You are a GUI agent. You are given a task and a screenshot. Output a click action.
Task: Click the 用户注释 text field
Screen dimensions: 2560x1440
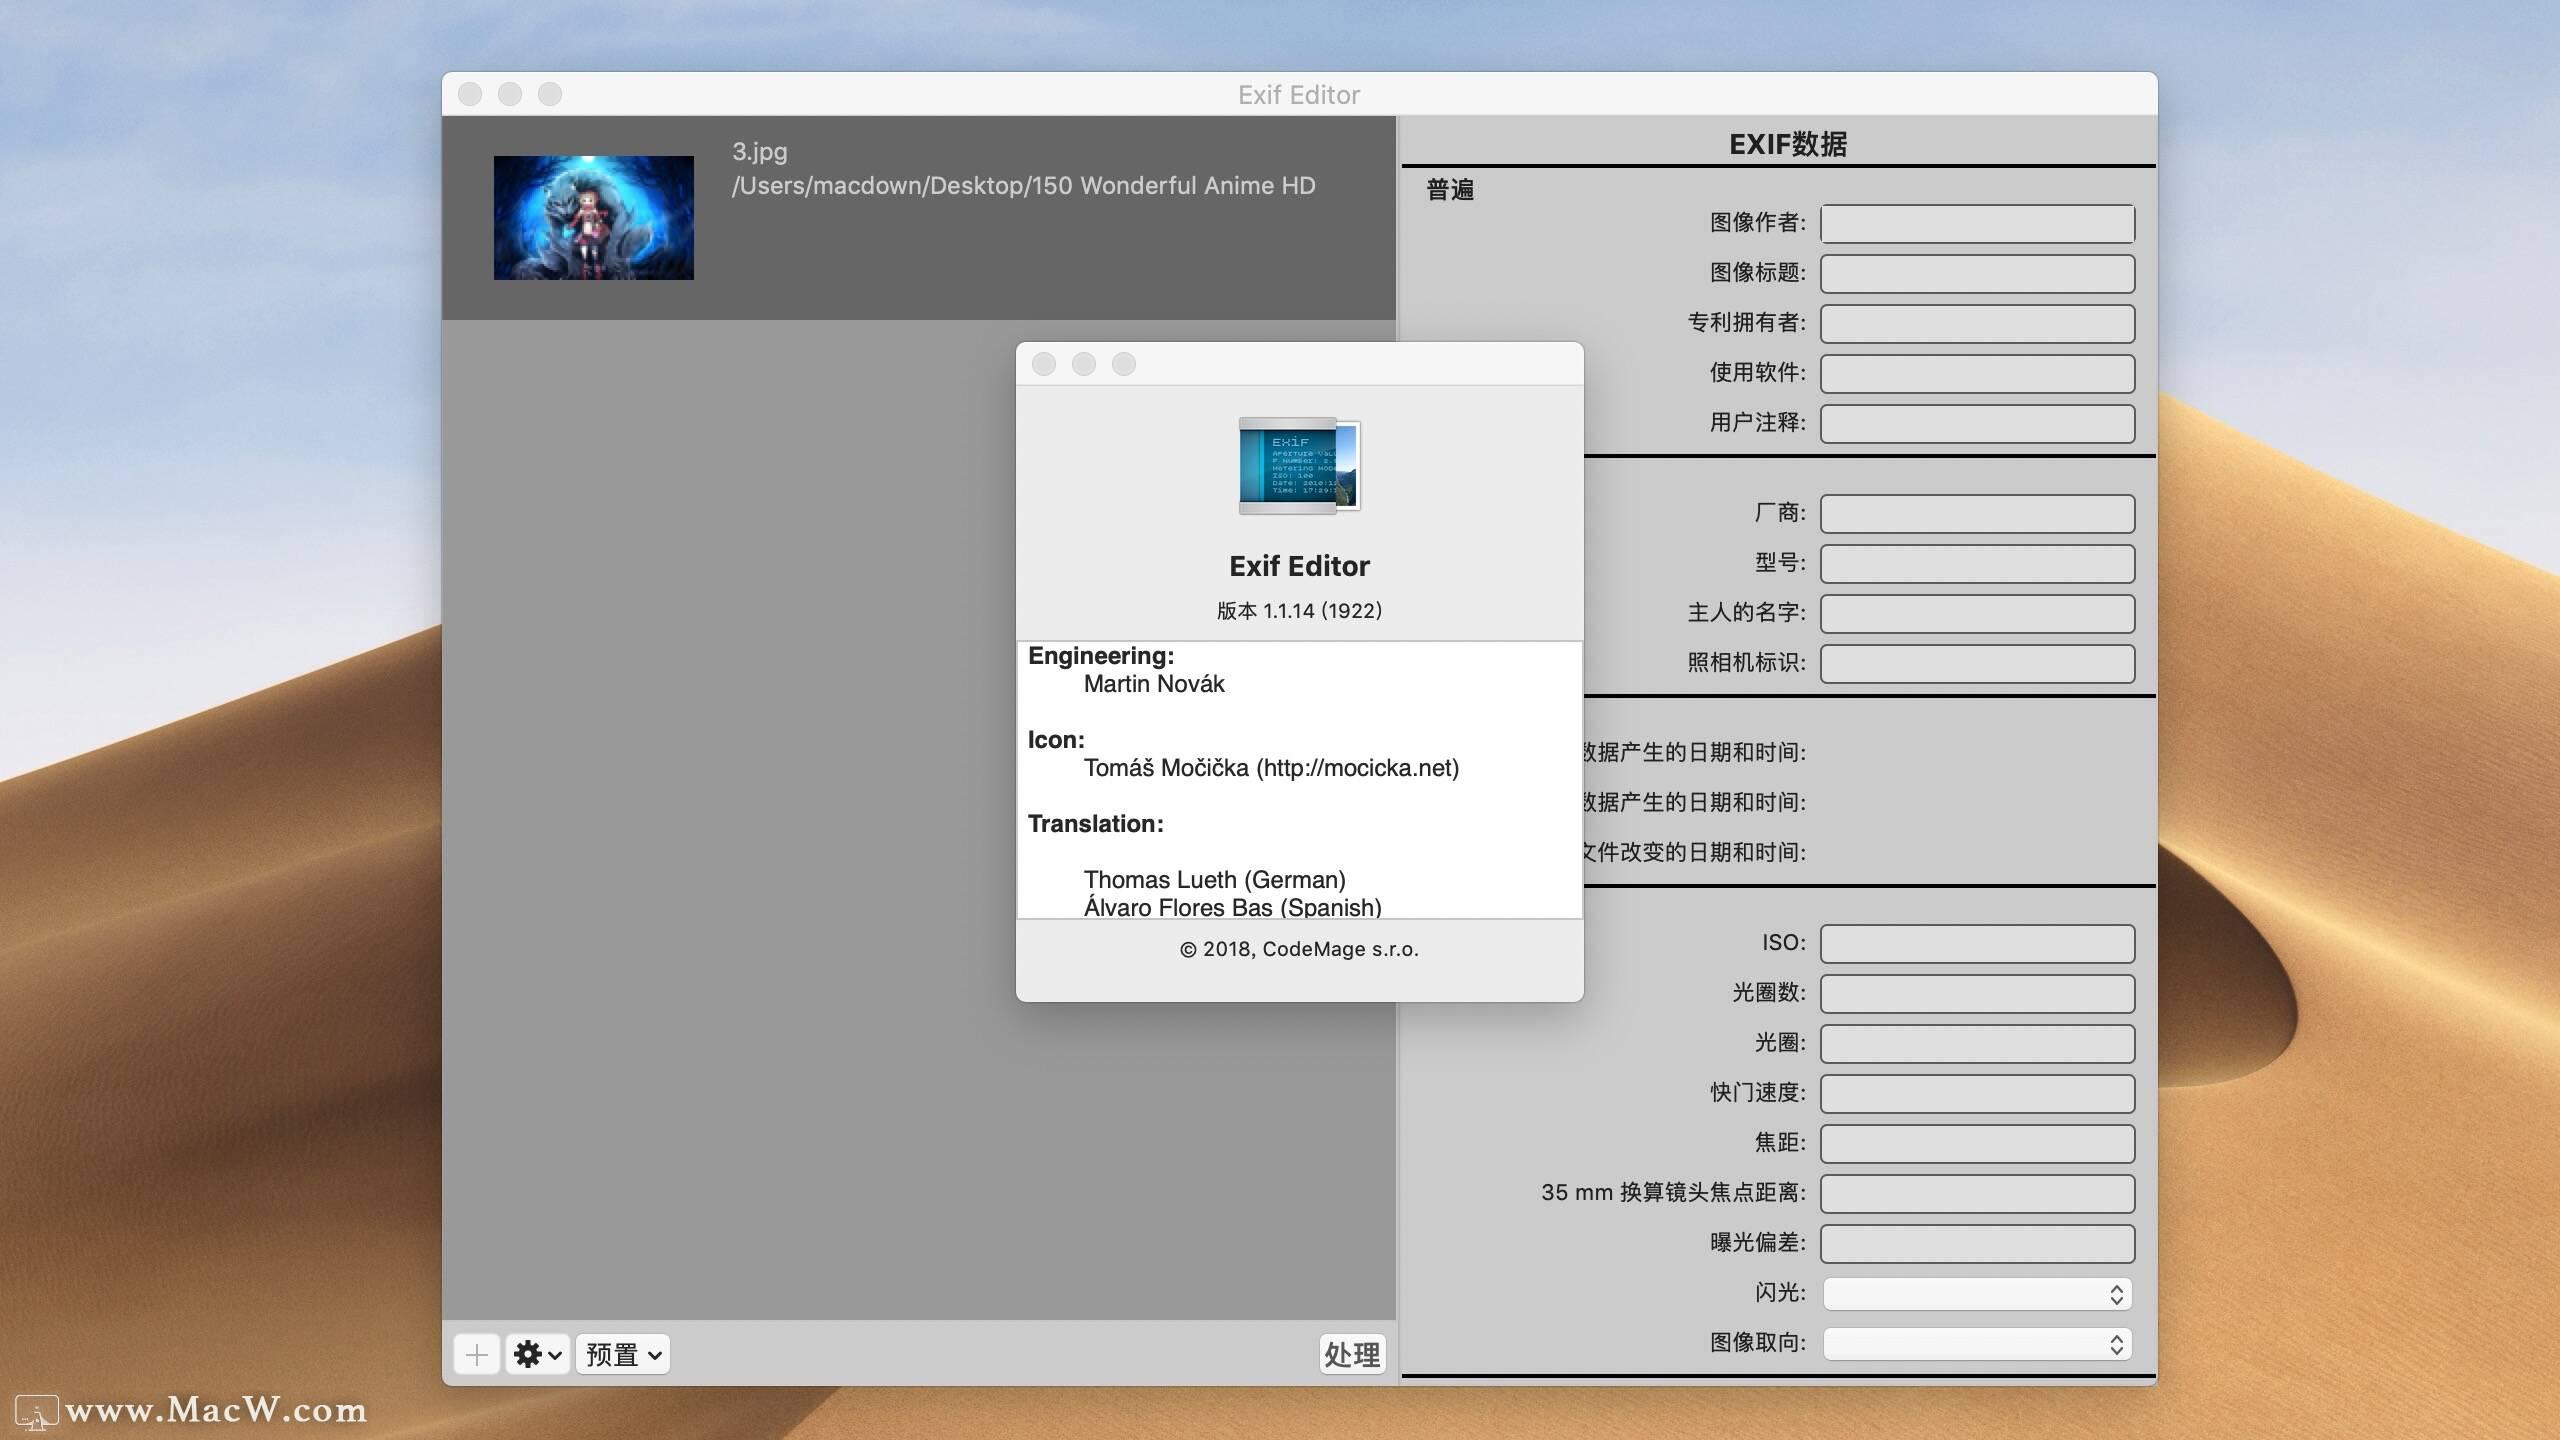pos(1977,424)
